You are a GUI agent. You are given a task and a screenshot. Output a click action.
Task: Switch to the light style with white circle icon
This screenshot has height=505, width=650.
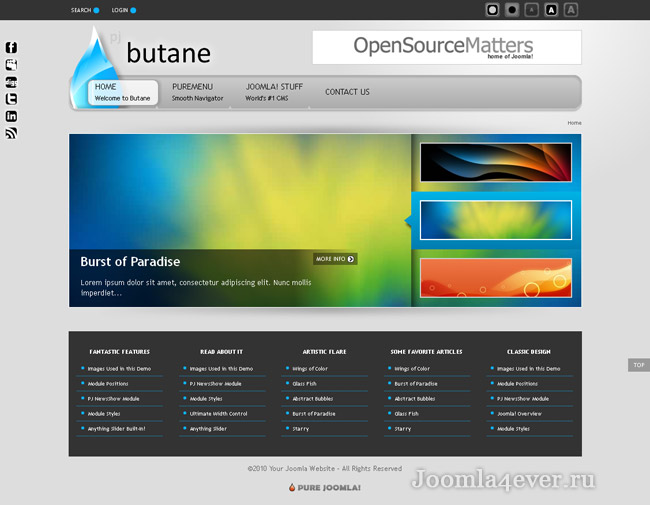click(x=492, y=10)
